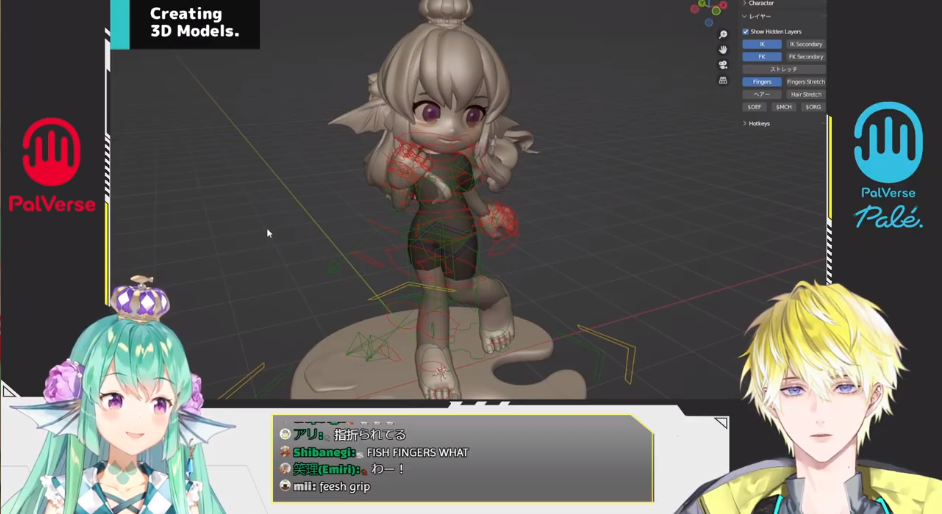The height and width of the screenshot is (514, 942).
Task: Toggle the FK Secondary layer
Action: coord(806,56)
